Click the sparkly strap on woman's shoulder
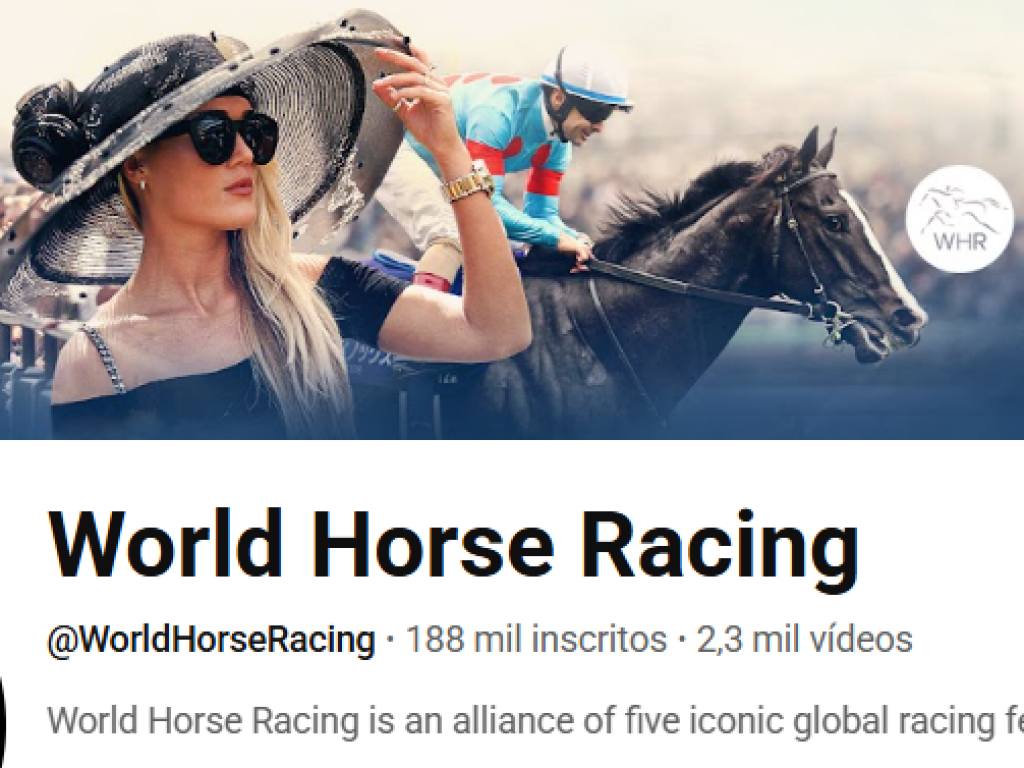The image size is (1024, 768). click(104, 358)
